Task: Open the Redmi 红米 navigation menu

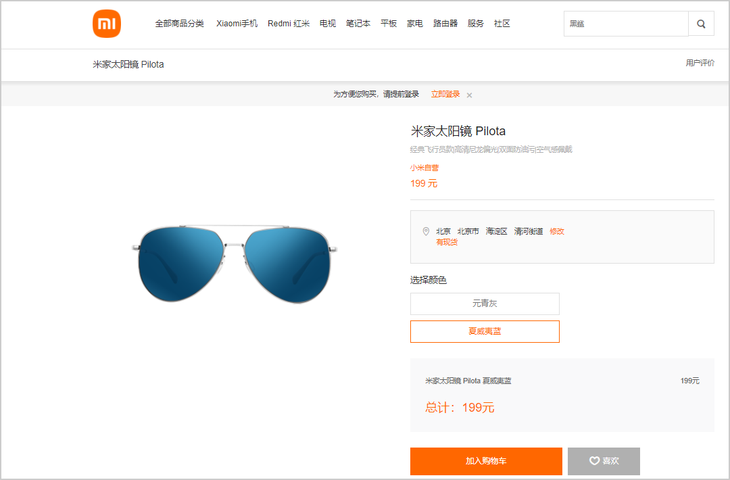Action: [288, 24]
